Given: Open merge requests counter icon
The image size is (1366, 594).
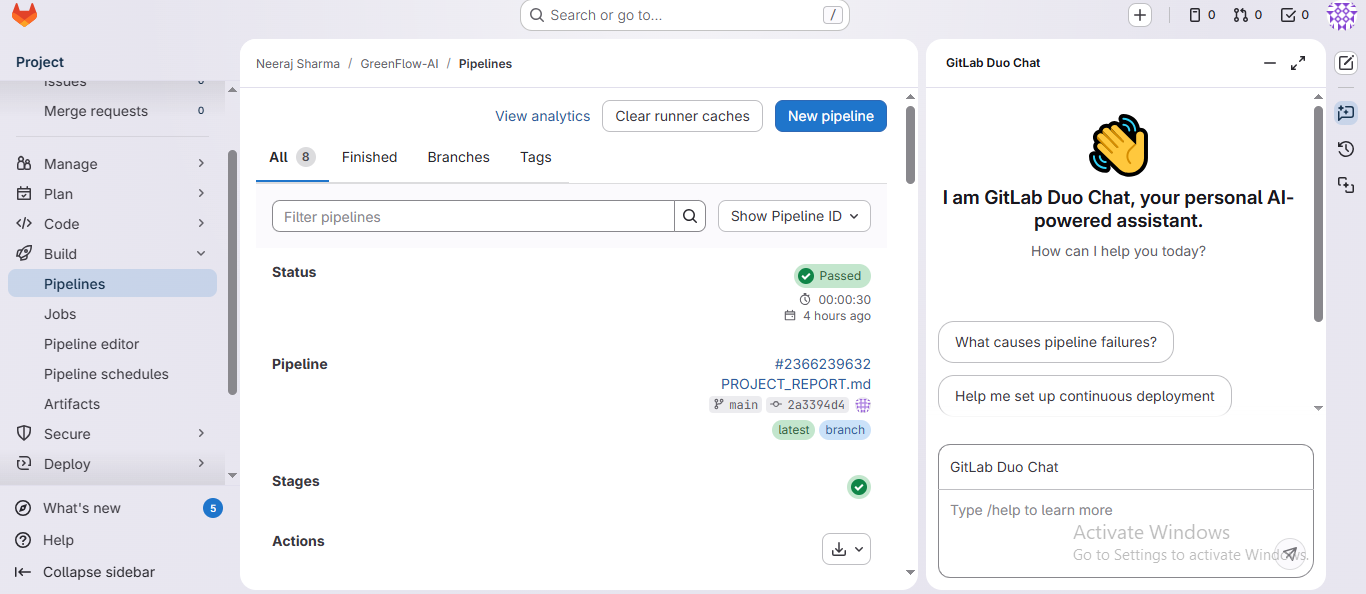Looking at the screenshot, I should [1247, 15].
